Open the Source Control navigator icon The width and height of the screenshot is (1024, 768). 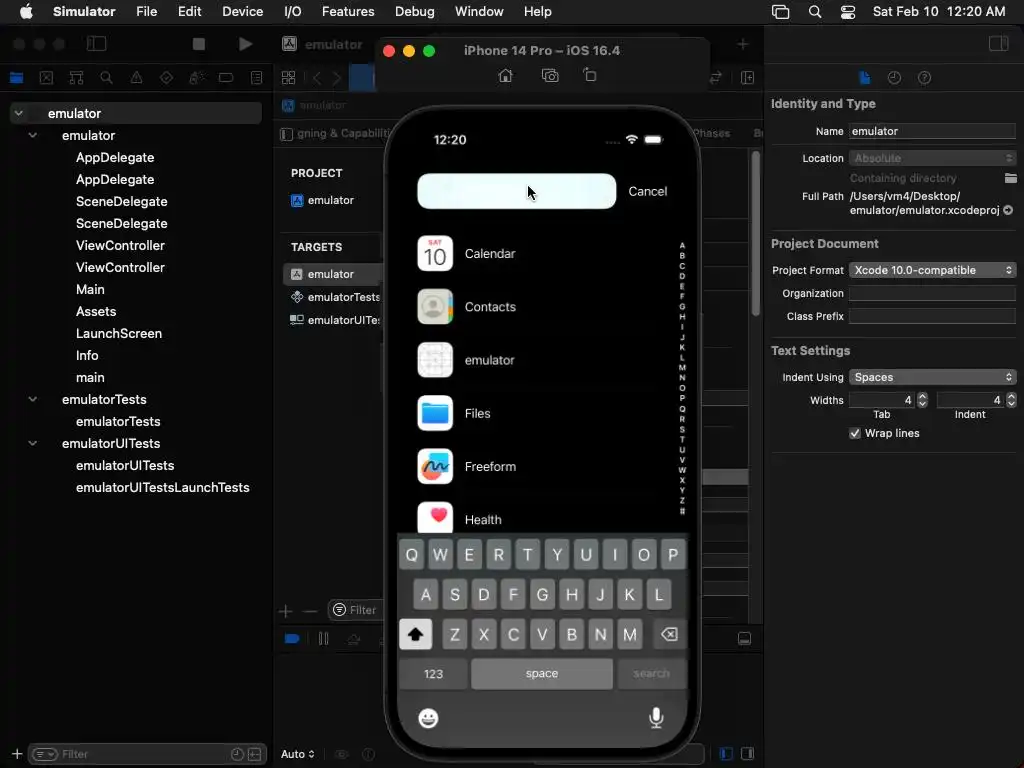pyautogui.click(x=46, y=78)
